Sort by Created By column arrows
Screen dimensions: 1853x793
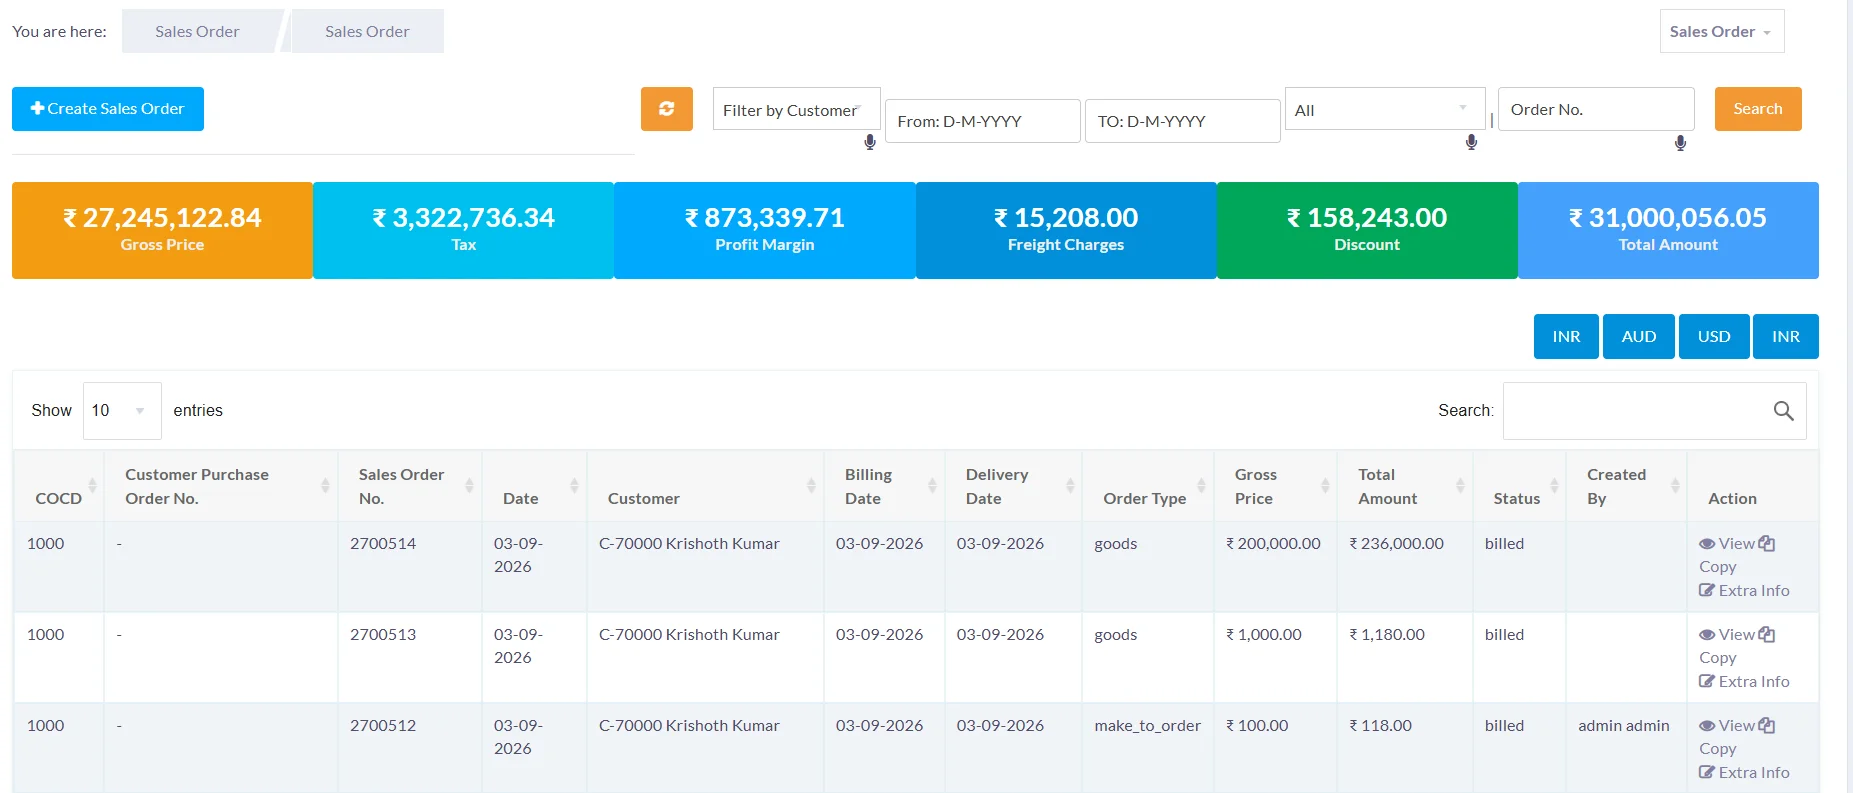(x=1675, y=486)
